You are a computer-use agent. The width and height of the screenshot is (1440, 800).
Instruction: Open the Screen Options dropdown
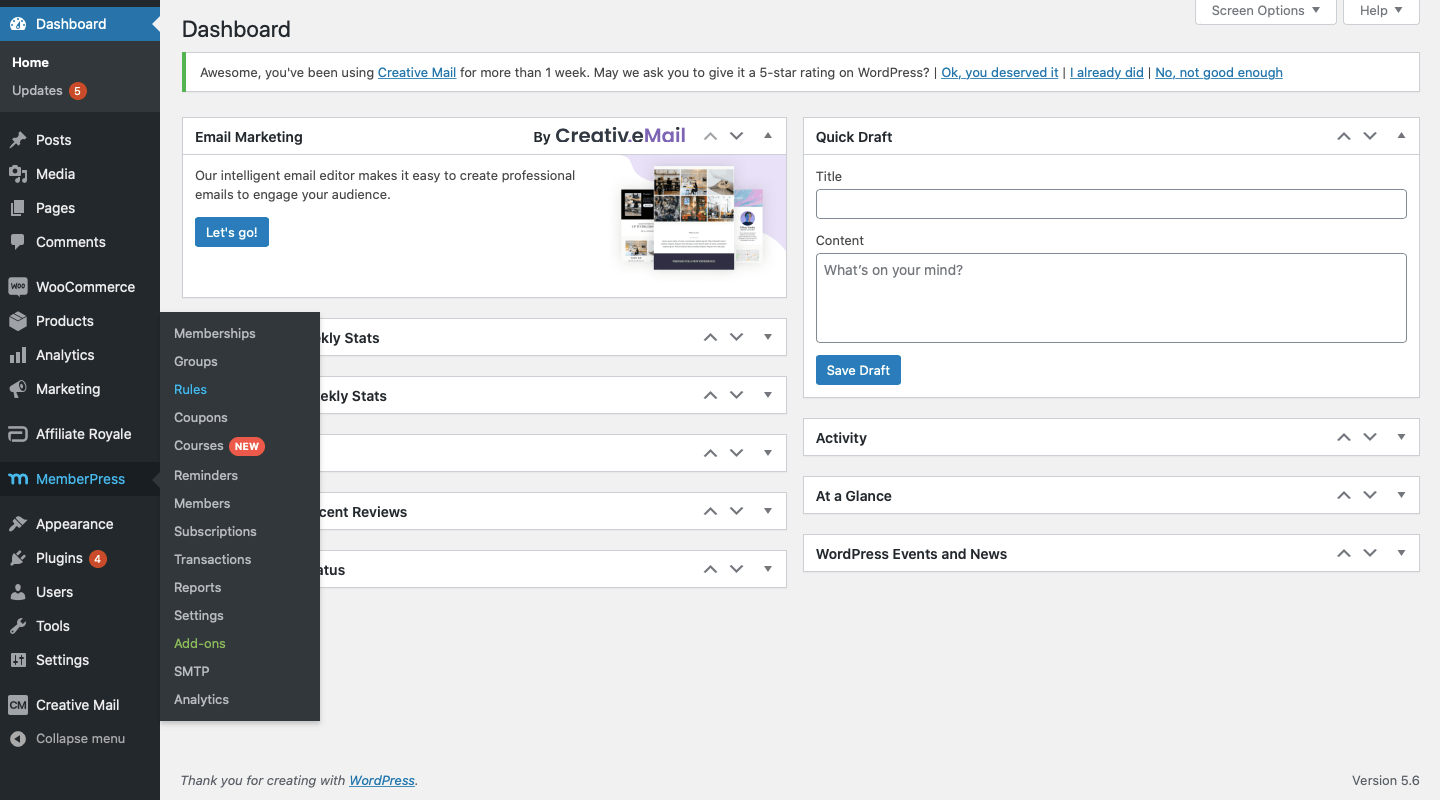tap(1265, 11)
